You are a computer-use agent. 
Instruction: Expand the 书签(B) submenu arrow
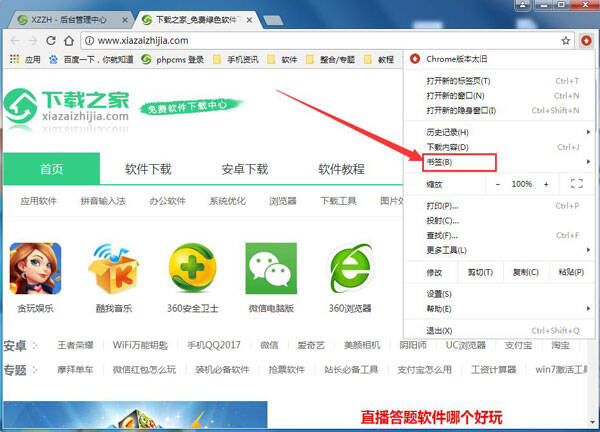pyautogui.click(x=588, y=162)
